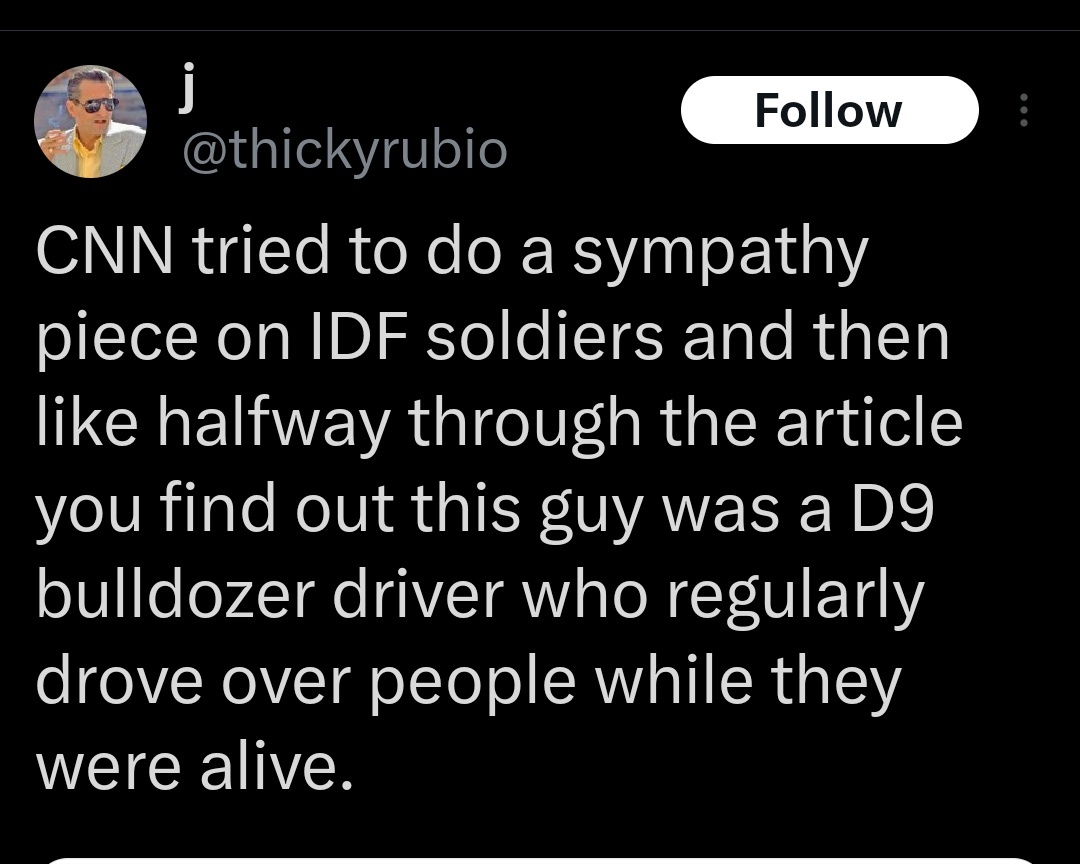Click the word "through" in the tweet
The width and height of the screenshot is (1080, 864).
pyautogui.click(x=525, y=427)
